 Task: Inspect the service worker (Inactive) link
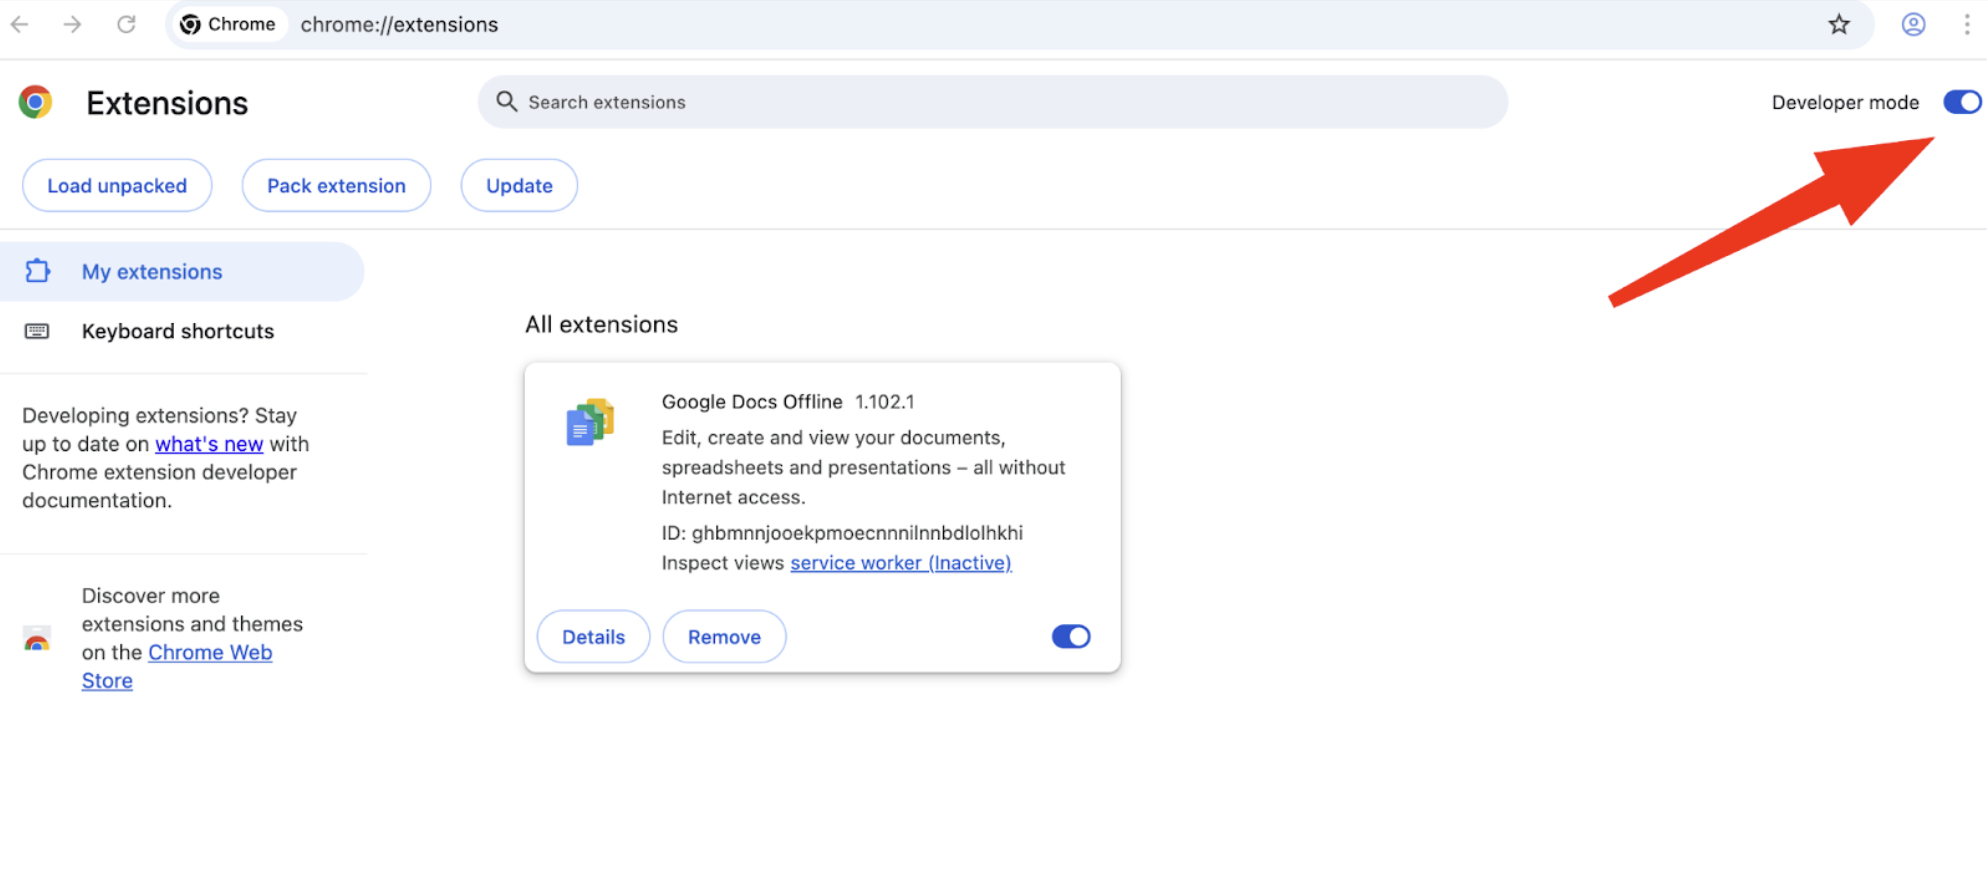pos(901,563)
